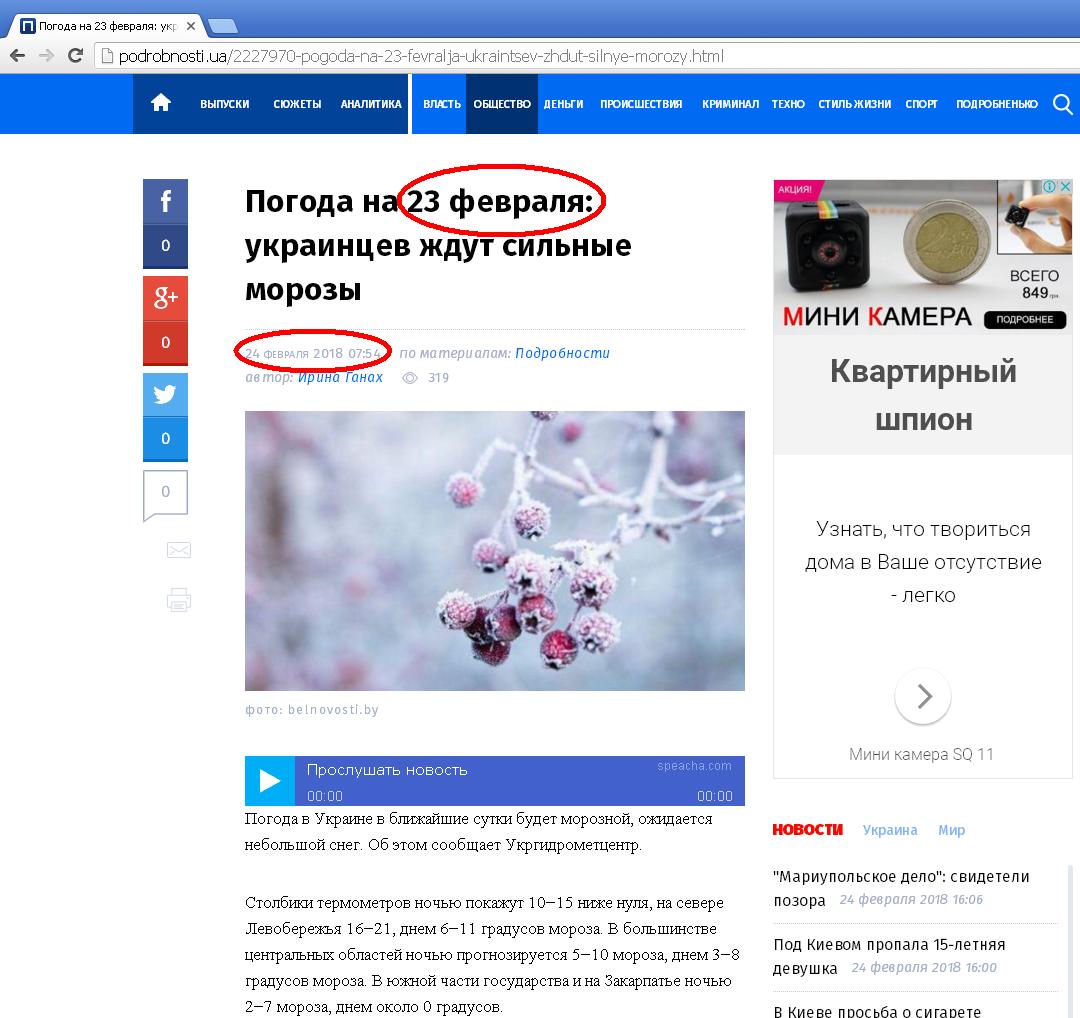Go to the site home icon
The width and height of the screenshot is (1080, 1018).
(x=161, y=103)
